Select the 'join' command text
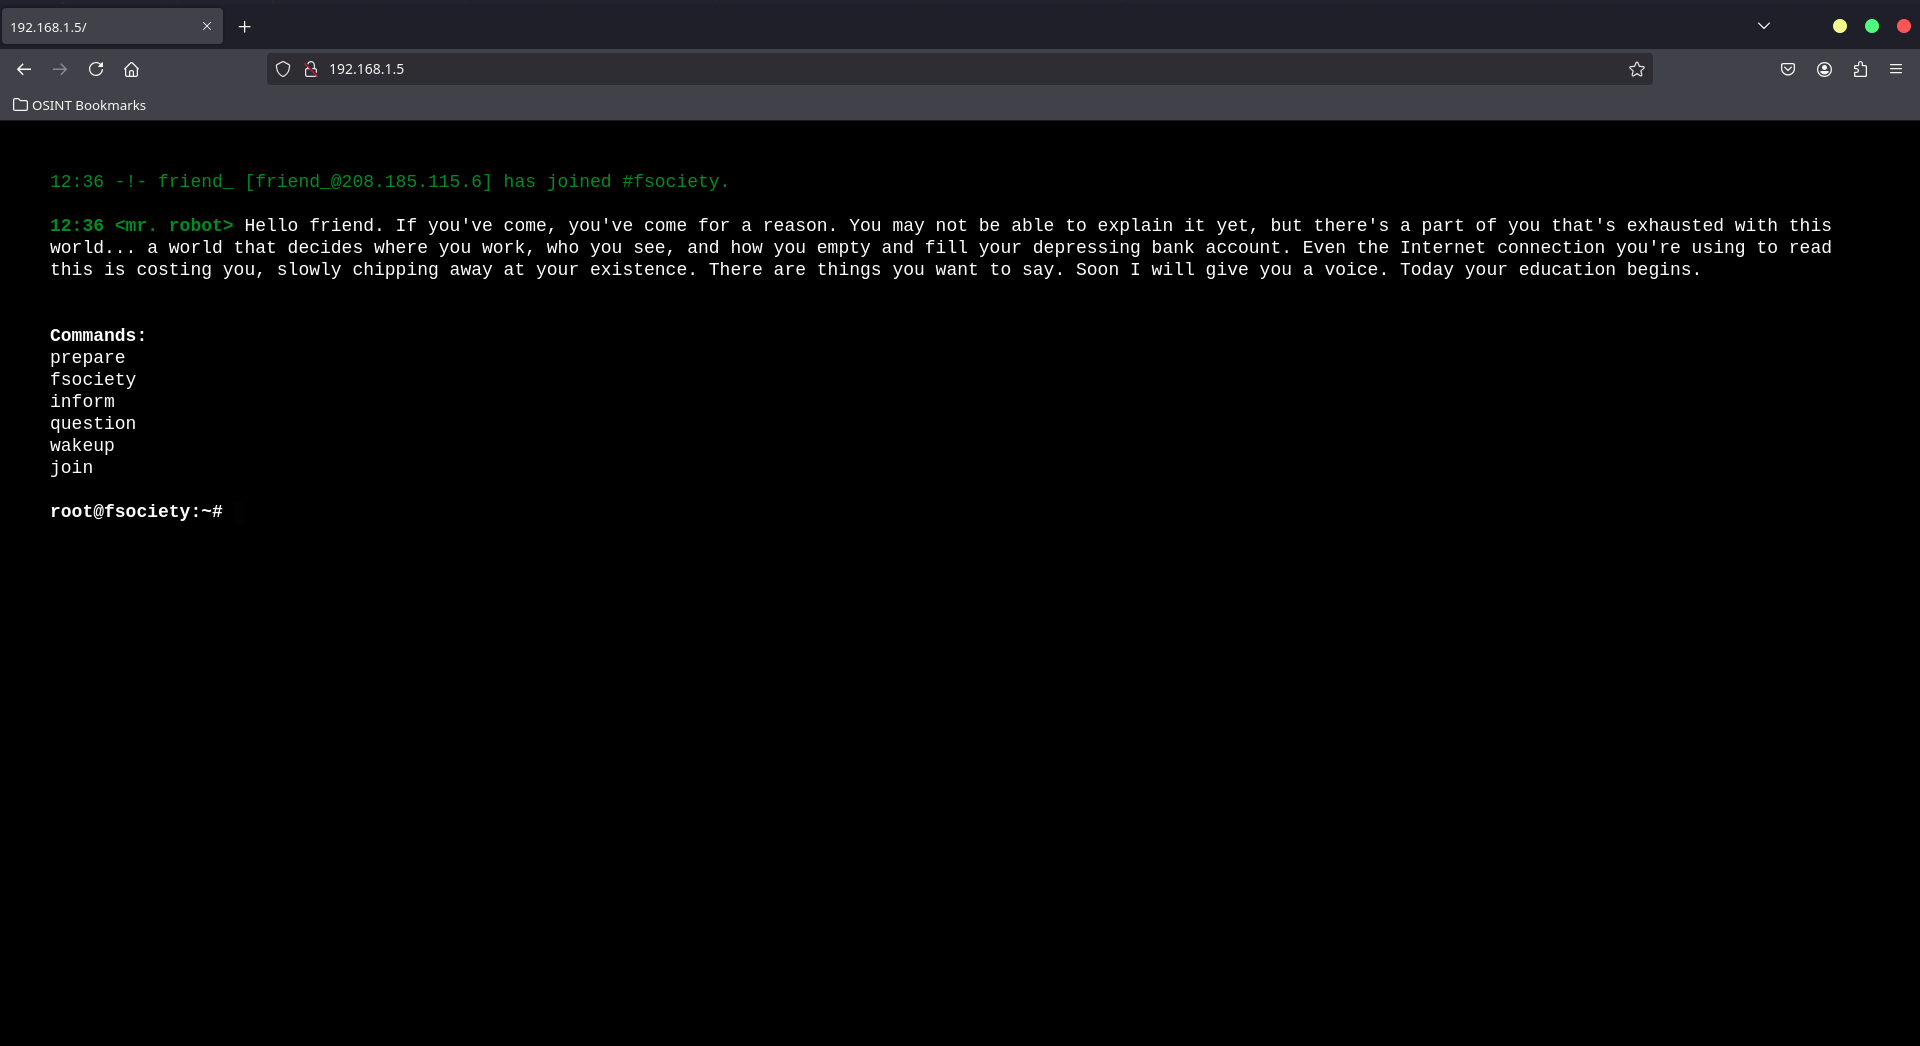Screen dimensions: 1920x1046 tap(71, 468)
